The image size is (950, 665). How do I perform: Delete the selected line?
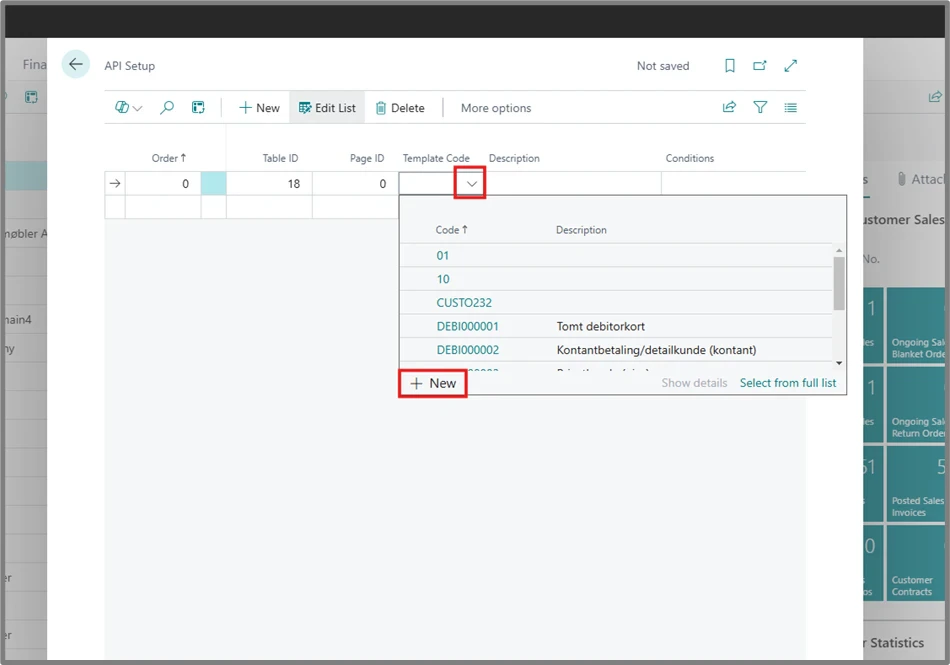400,108
